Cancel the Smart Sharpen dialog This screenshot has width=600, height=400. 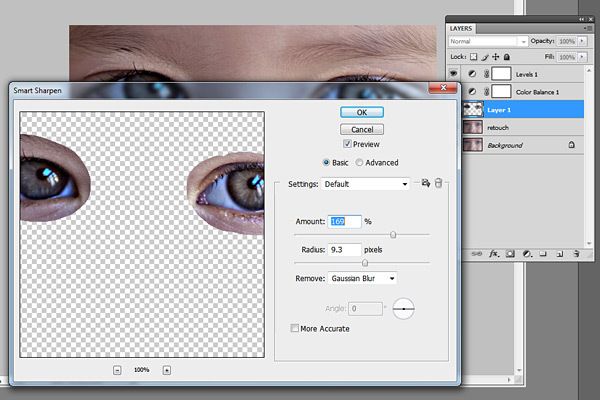click(362, 129)
